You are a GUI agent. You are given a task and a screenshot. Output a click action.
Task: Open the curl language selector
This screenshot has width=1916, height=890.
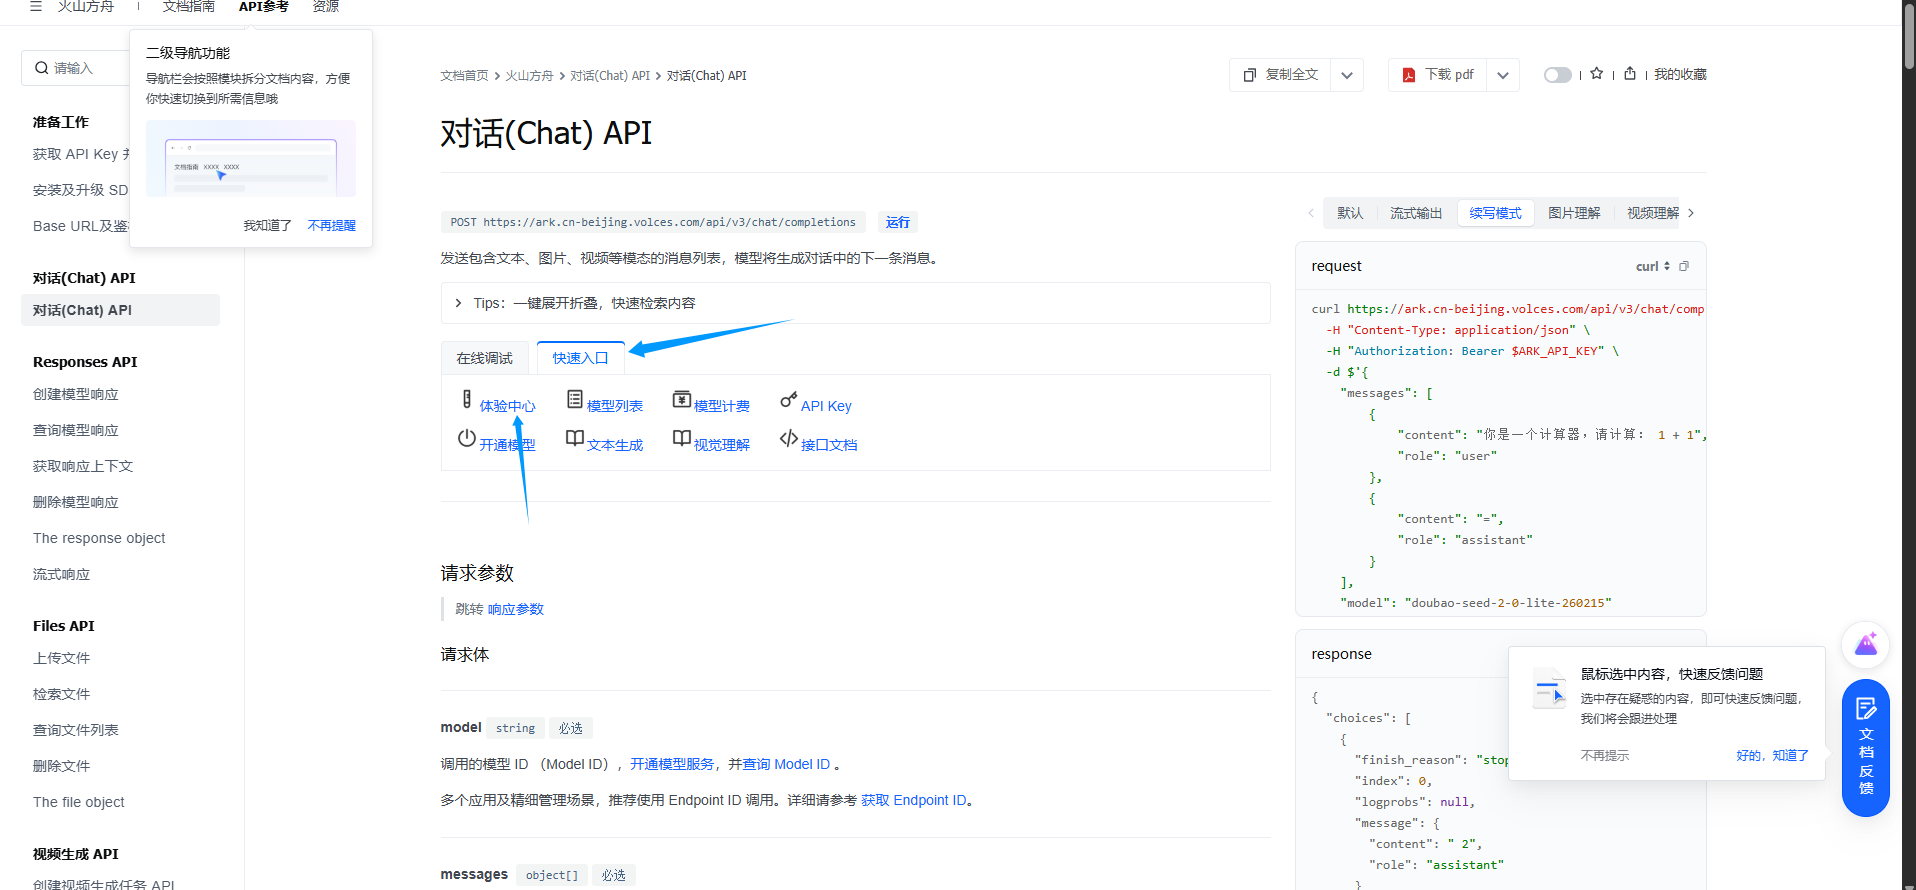coord(1653,266)
